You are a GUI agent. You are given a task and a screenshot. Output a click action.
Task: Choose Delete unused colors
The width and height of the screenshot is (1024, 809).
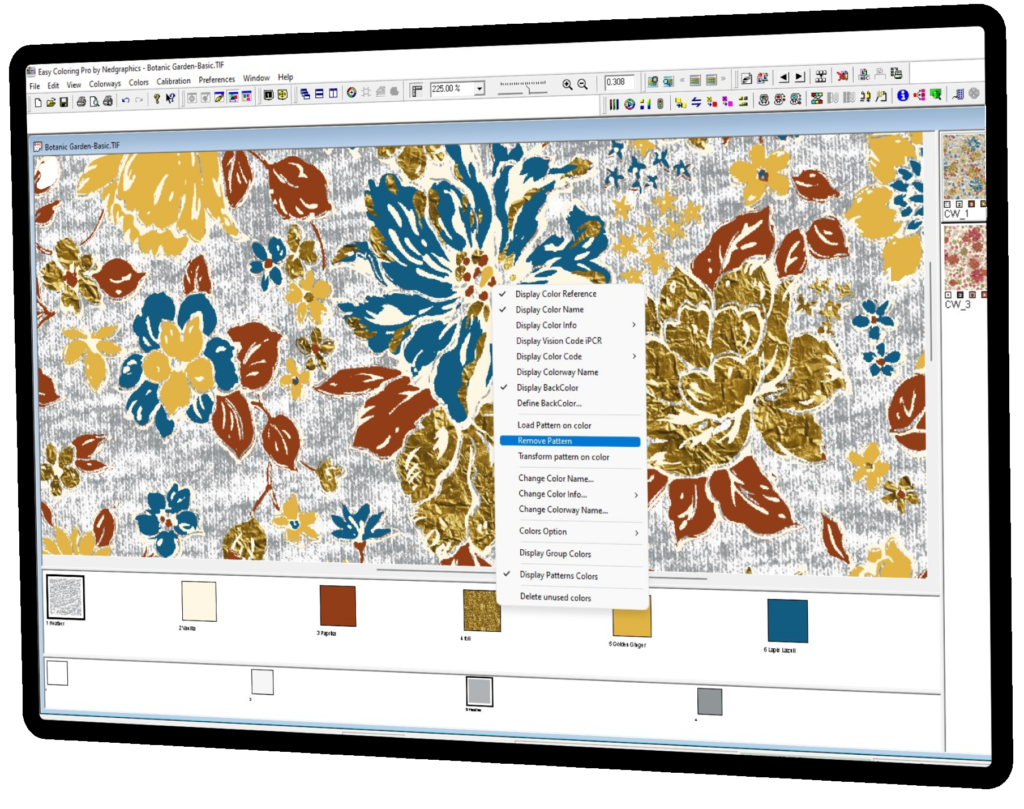[555, 597]
